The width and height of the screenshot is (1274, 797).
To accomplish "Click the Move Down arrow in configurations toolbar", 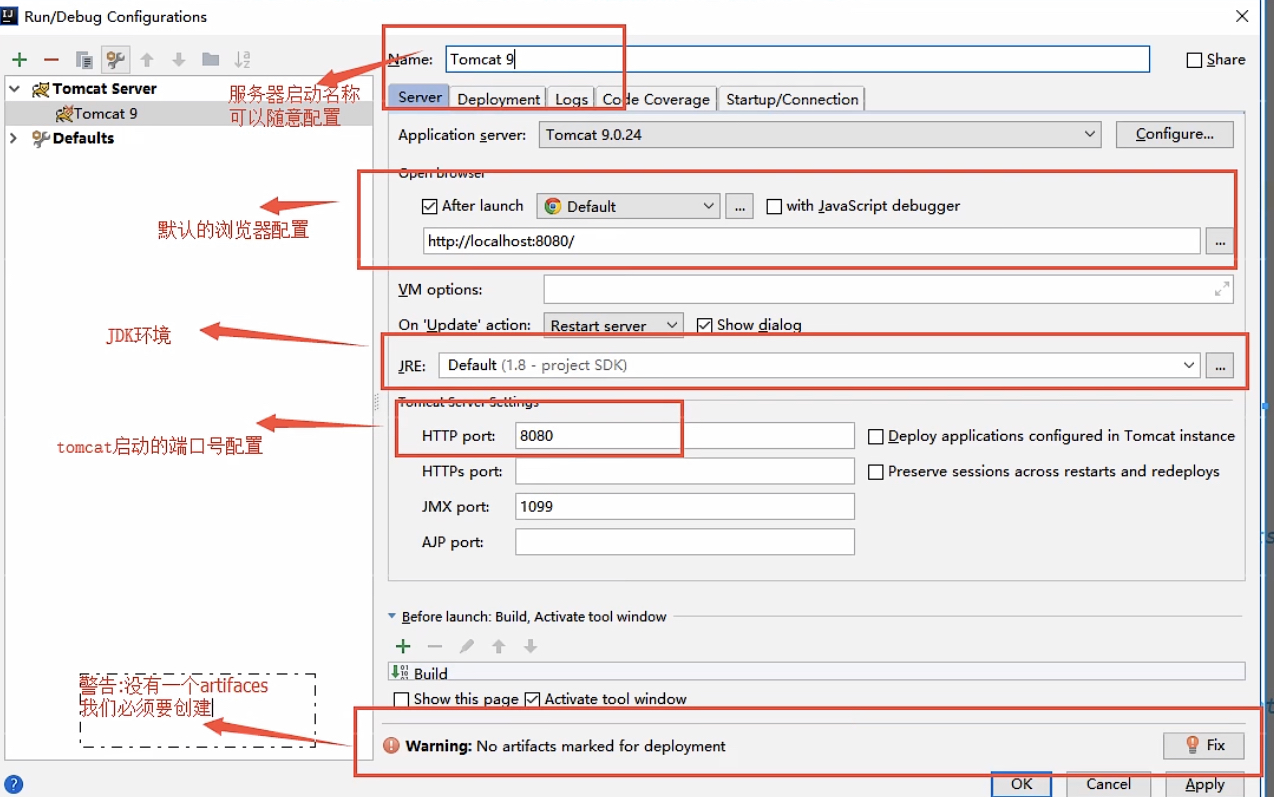I will (179, 60).
